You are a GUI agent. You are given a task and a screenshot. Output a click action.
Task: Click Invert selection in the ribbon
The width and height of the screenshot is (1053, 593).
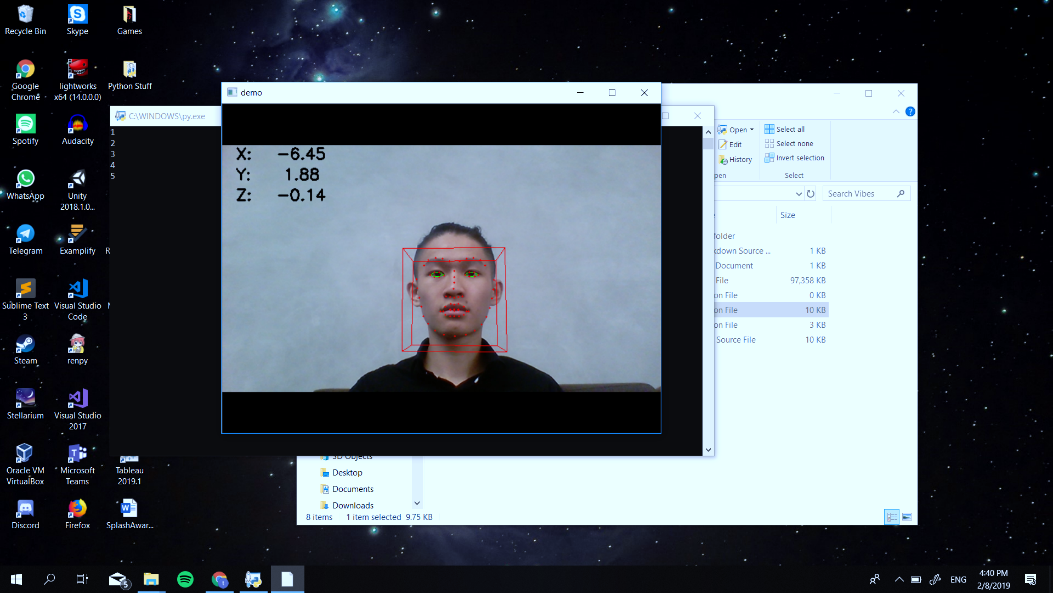(794, 158)
